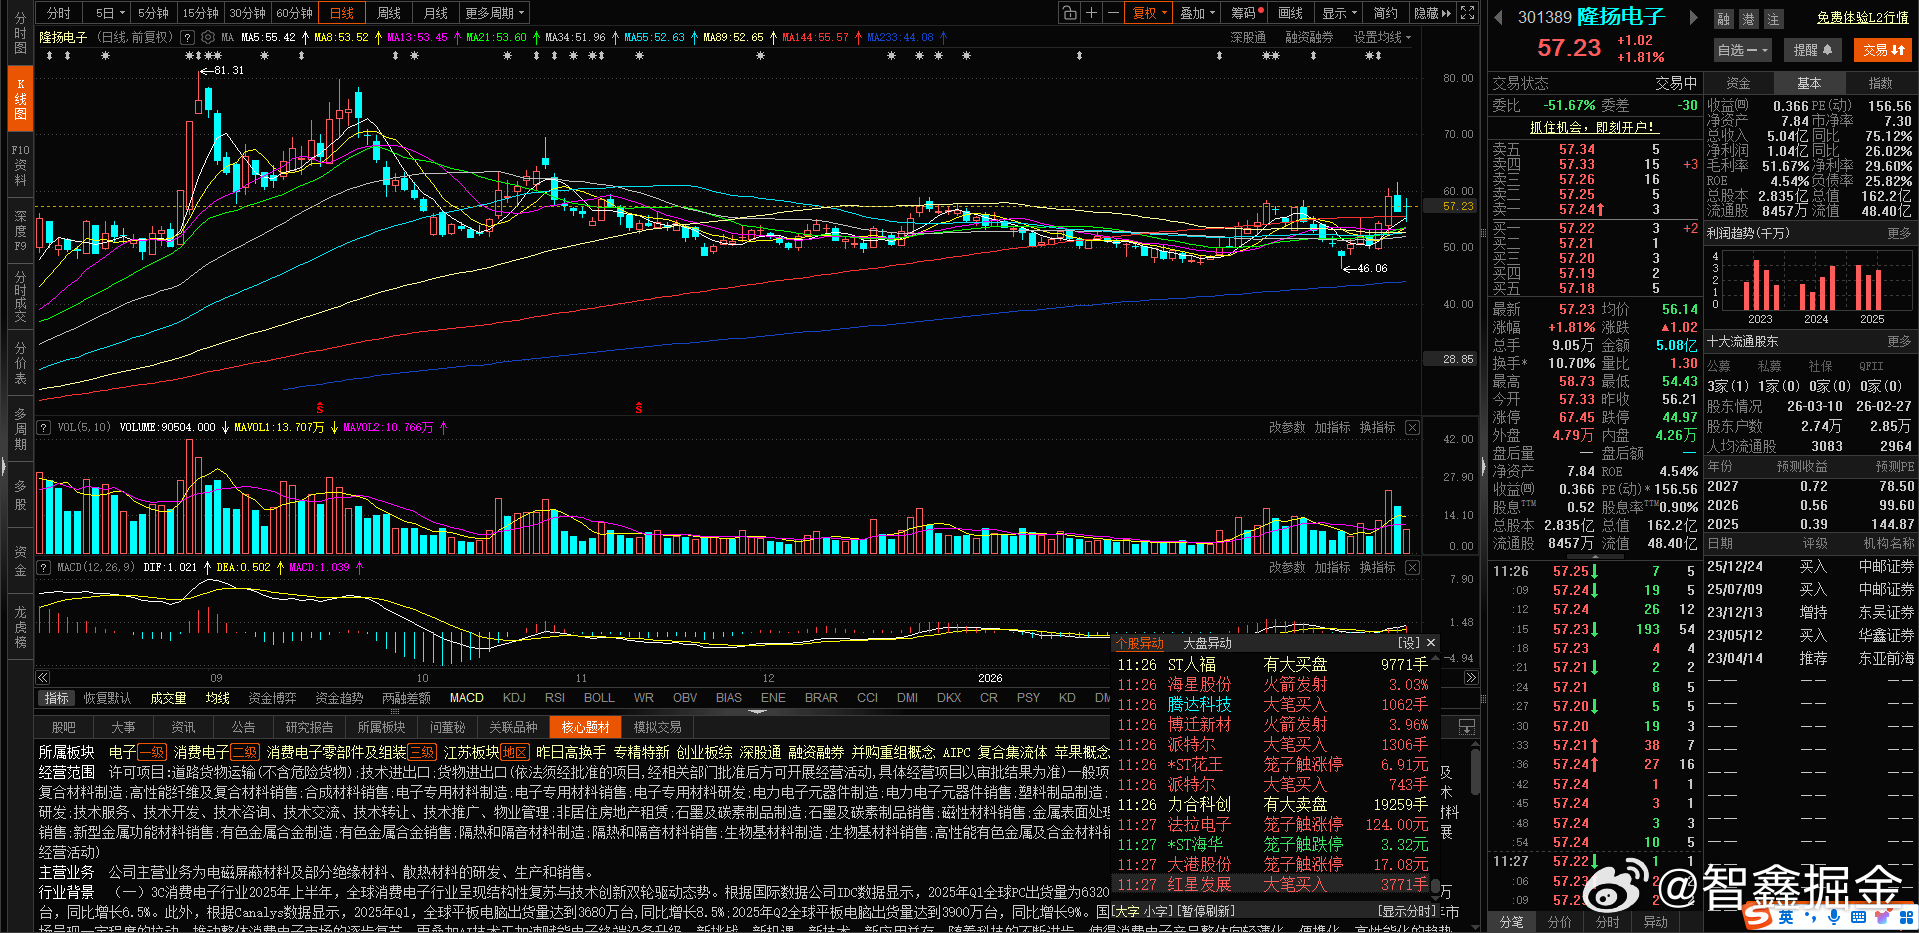Screen dimensions: 1919x933
Task: Switch indicator to RSI
Action: [x=555, y=698]
